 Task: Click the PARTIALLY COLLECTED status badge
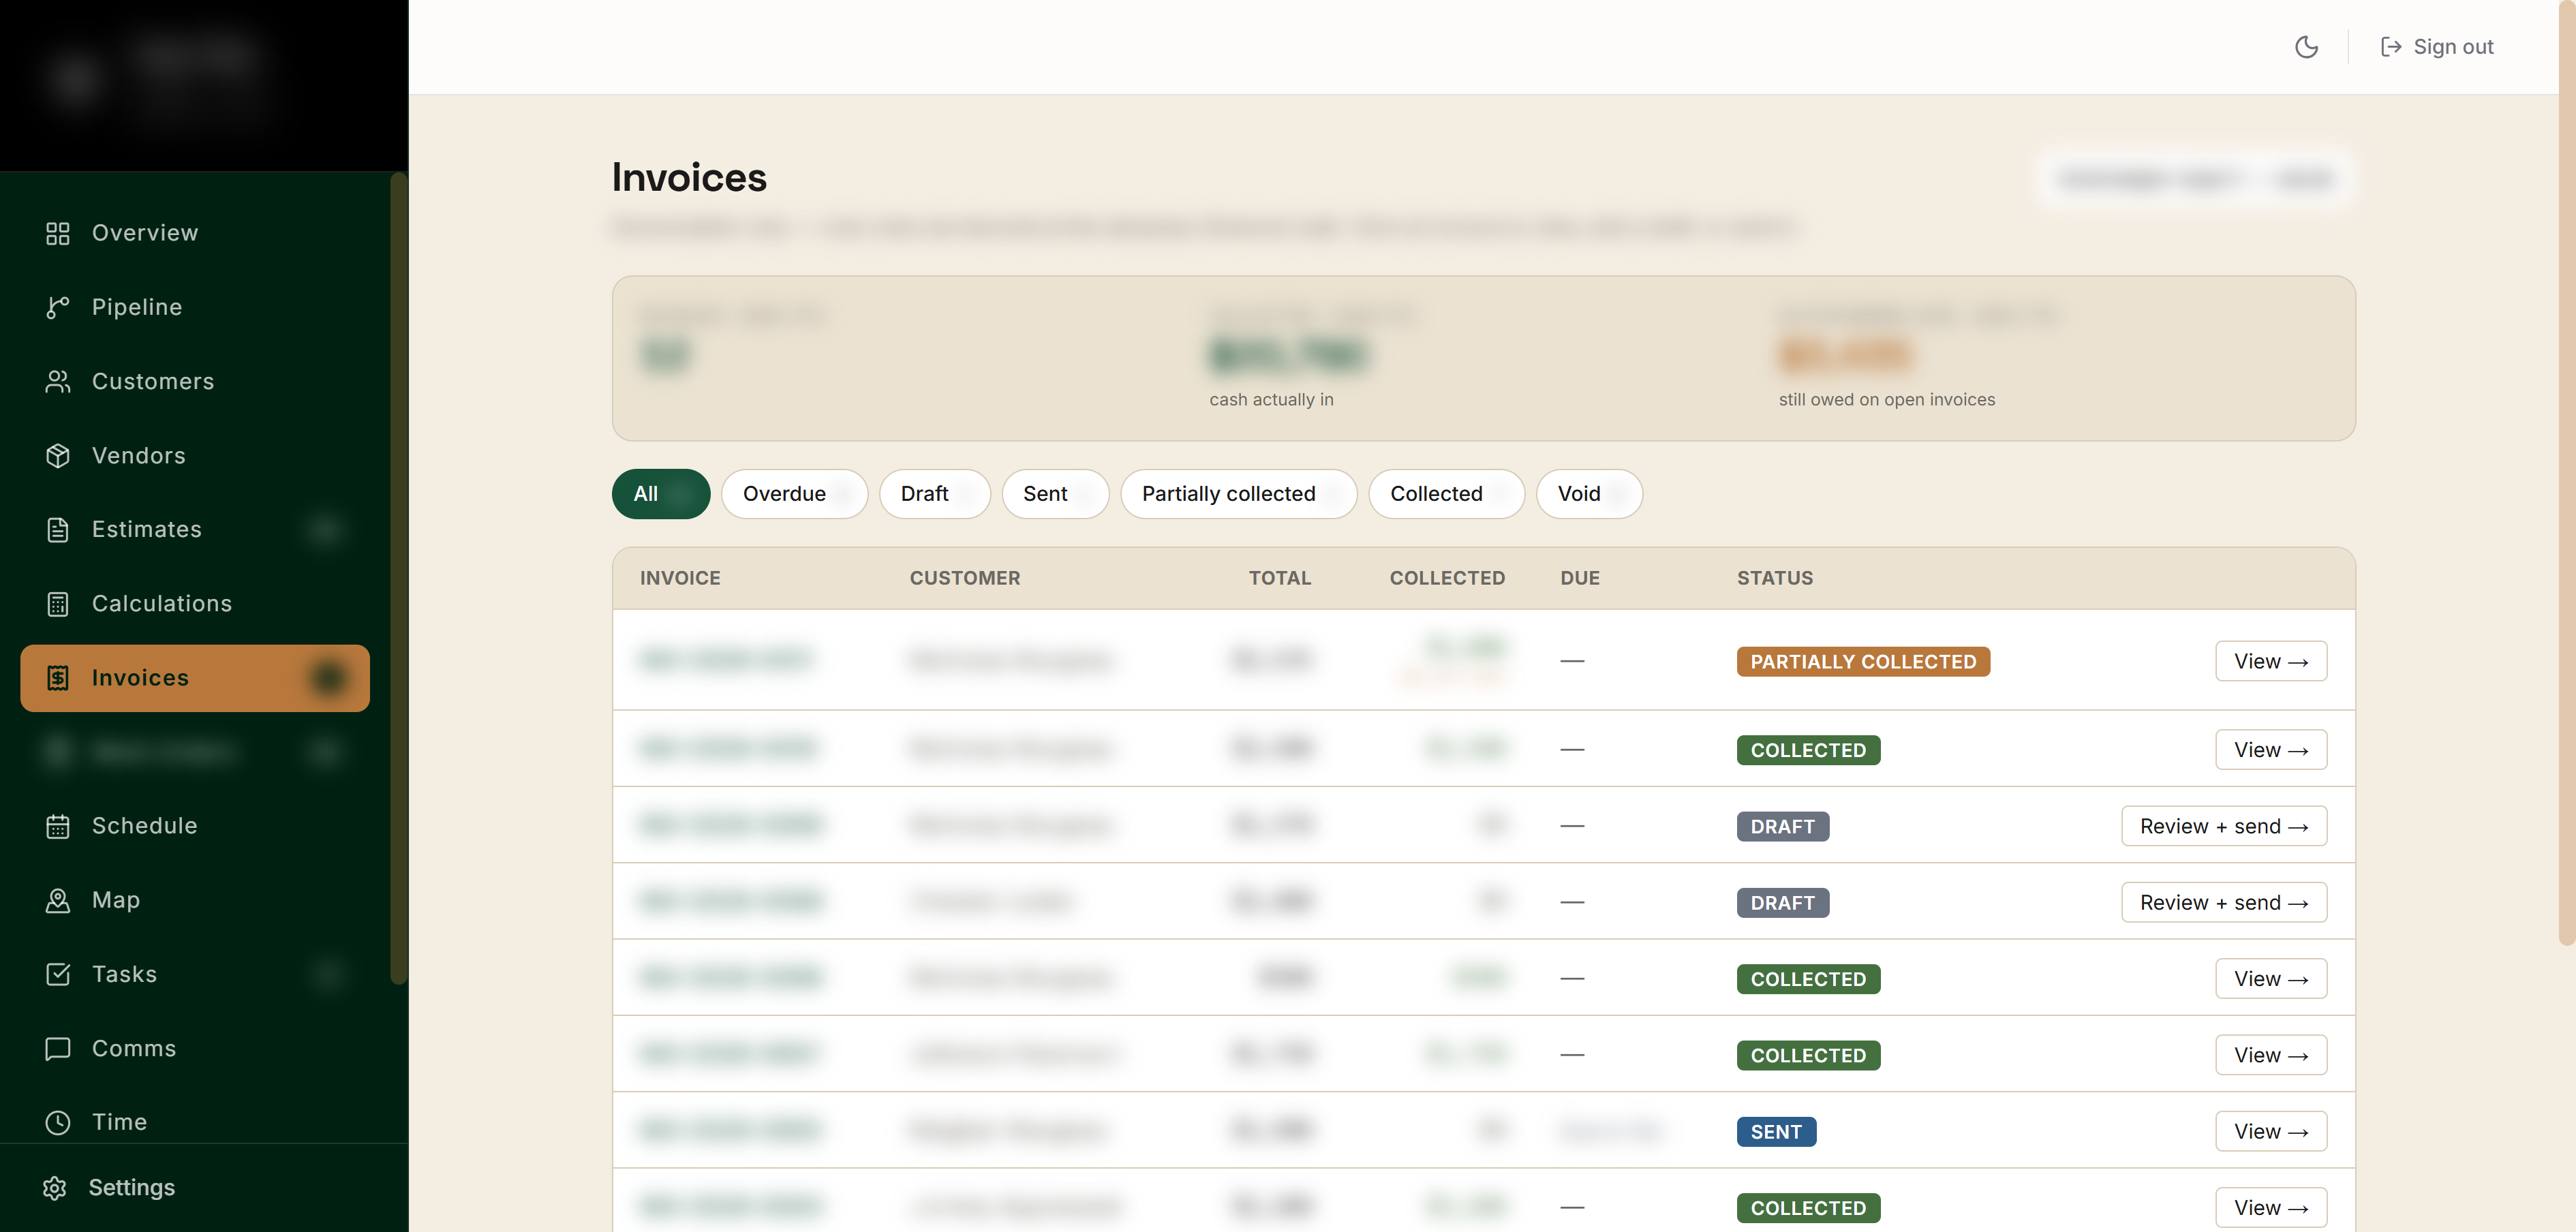pyautogui.click(x=1863, y=662)
